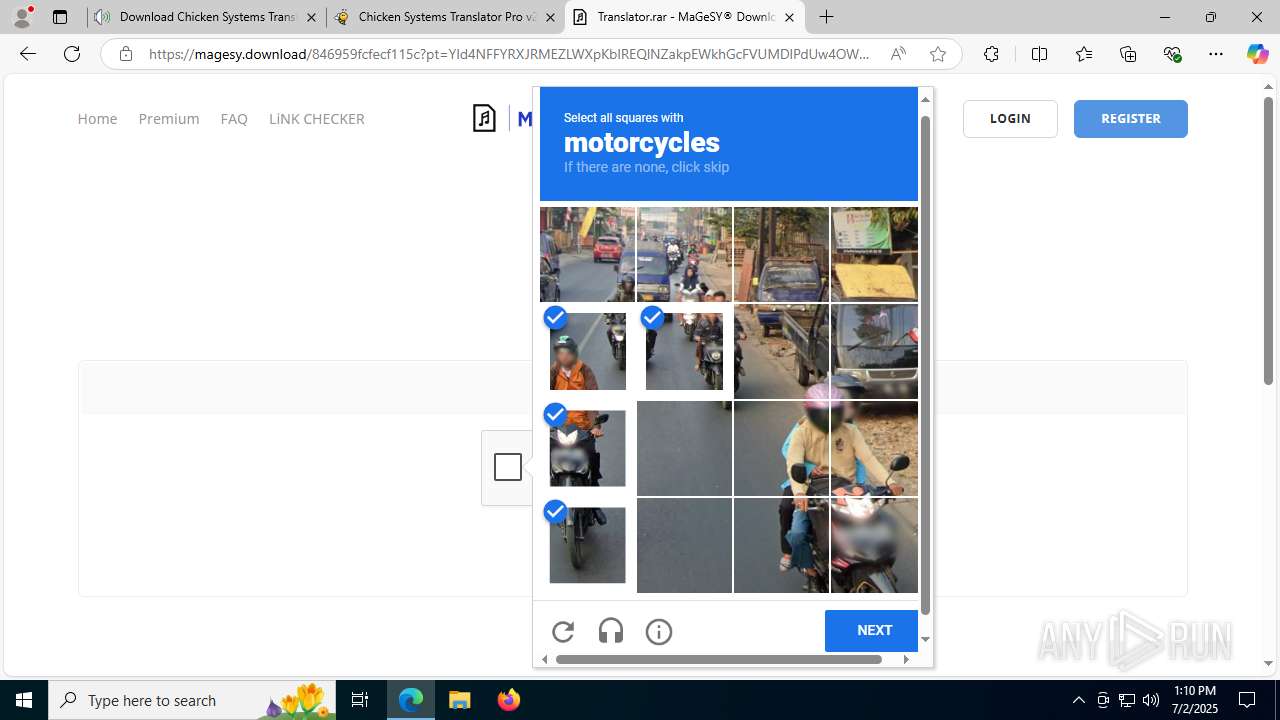The height and width of the screenshot is (720, 1280).
Task: Open the Home link
Action: (97, 118)
